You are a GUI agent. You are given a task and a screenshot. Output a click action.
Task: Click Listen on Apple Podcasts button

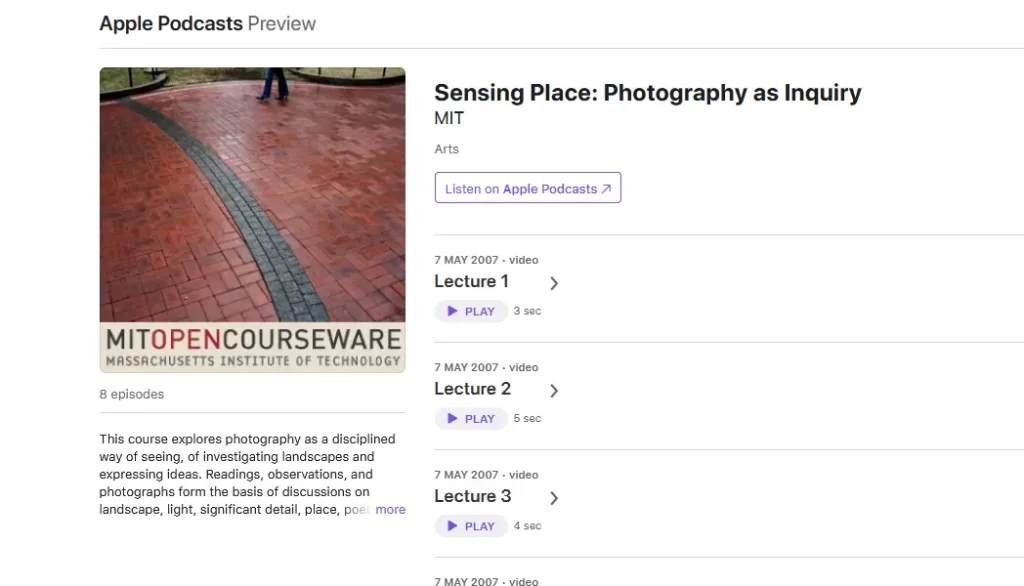[528, 188]
